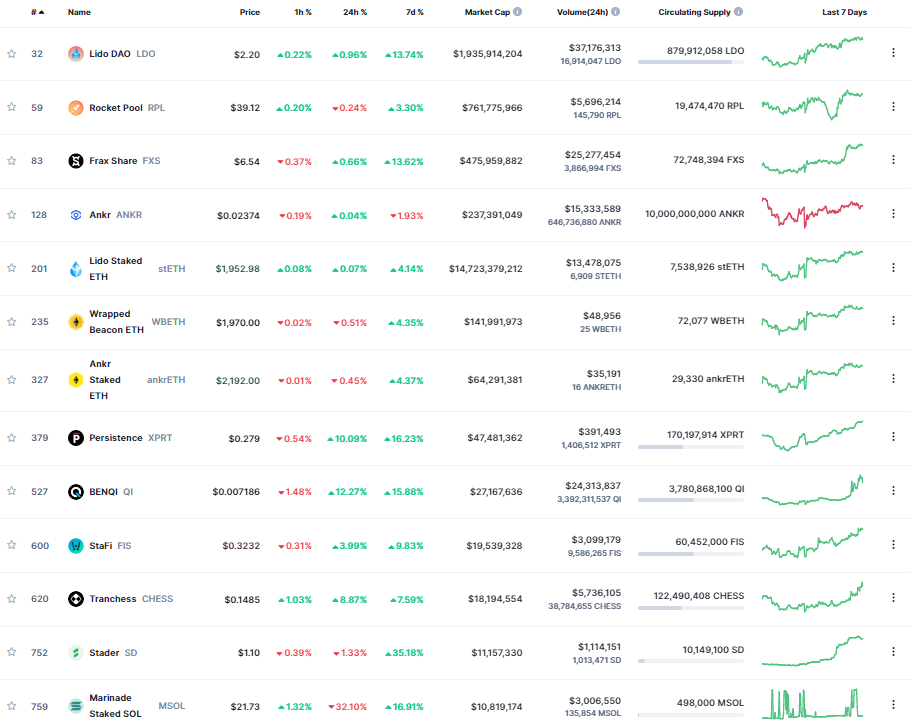Open options menu for Lido Staked ETH
Image resolution: width=910 pixels, height=726 pixels.
tap(893, 267)
